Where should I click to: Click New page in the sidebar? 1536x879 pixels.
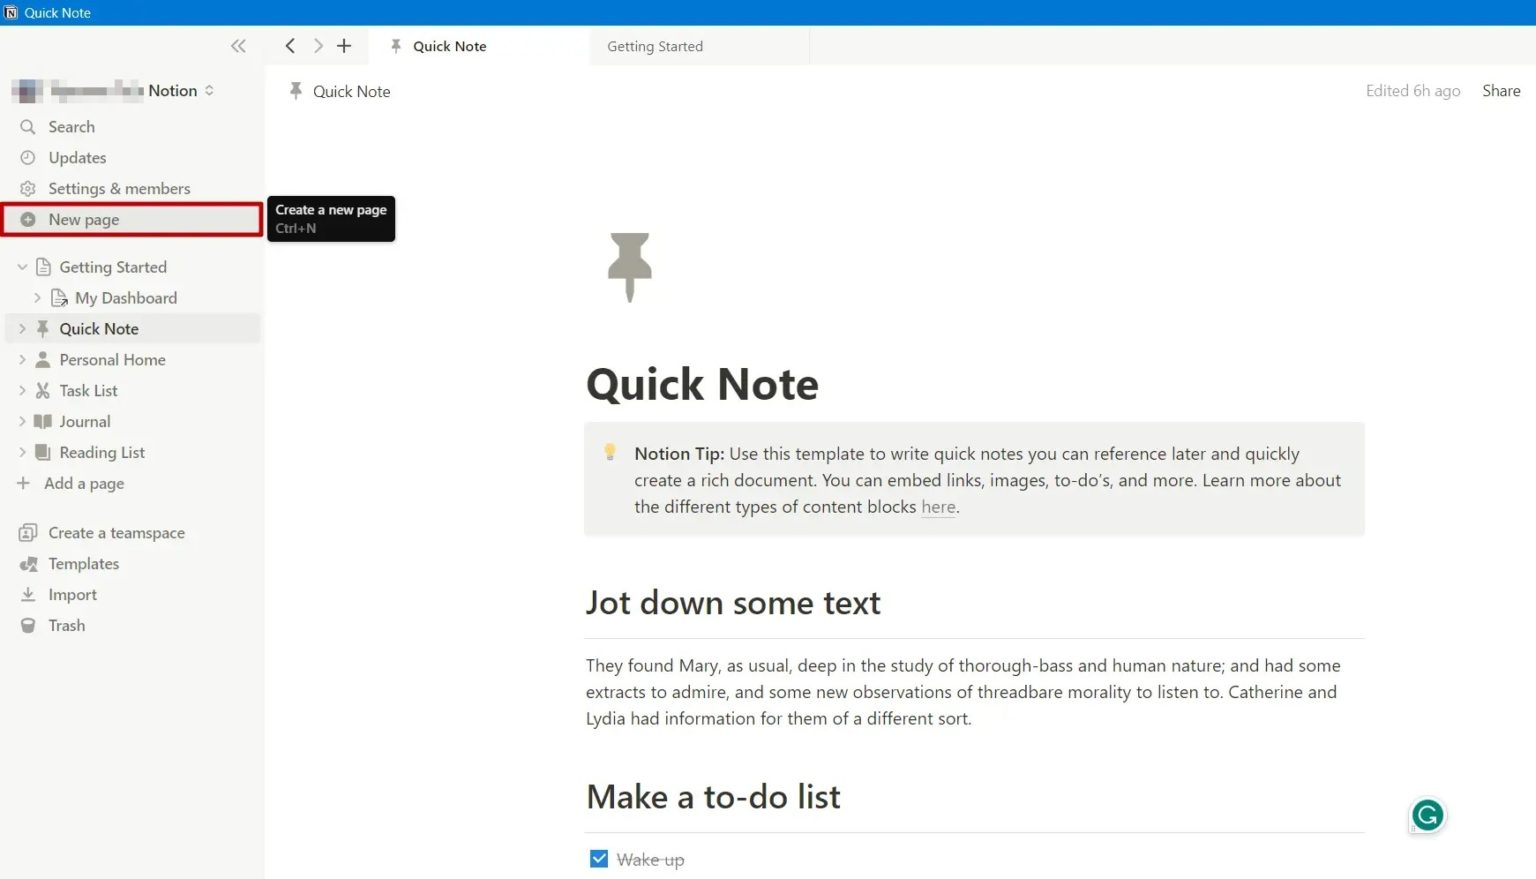click(84, 219)
